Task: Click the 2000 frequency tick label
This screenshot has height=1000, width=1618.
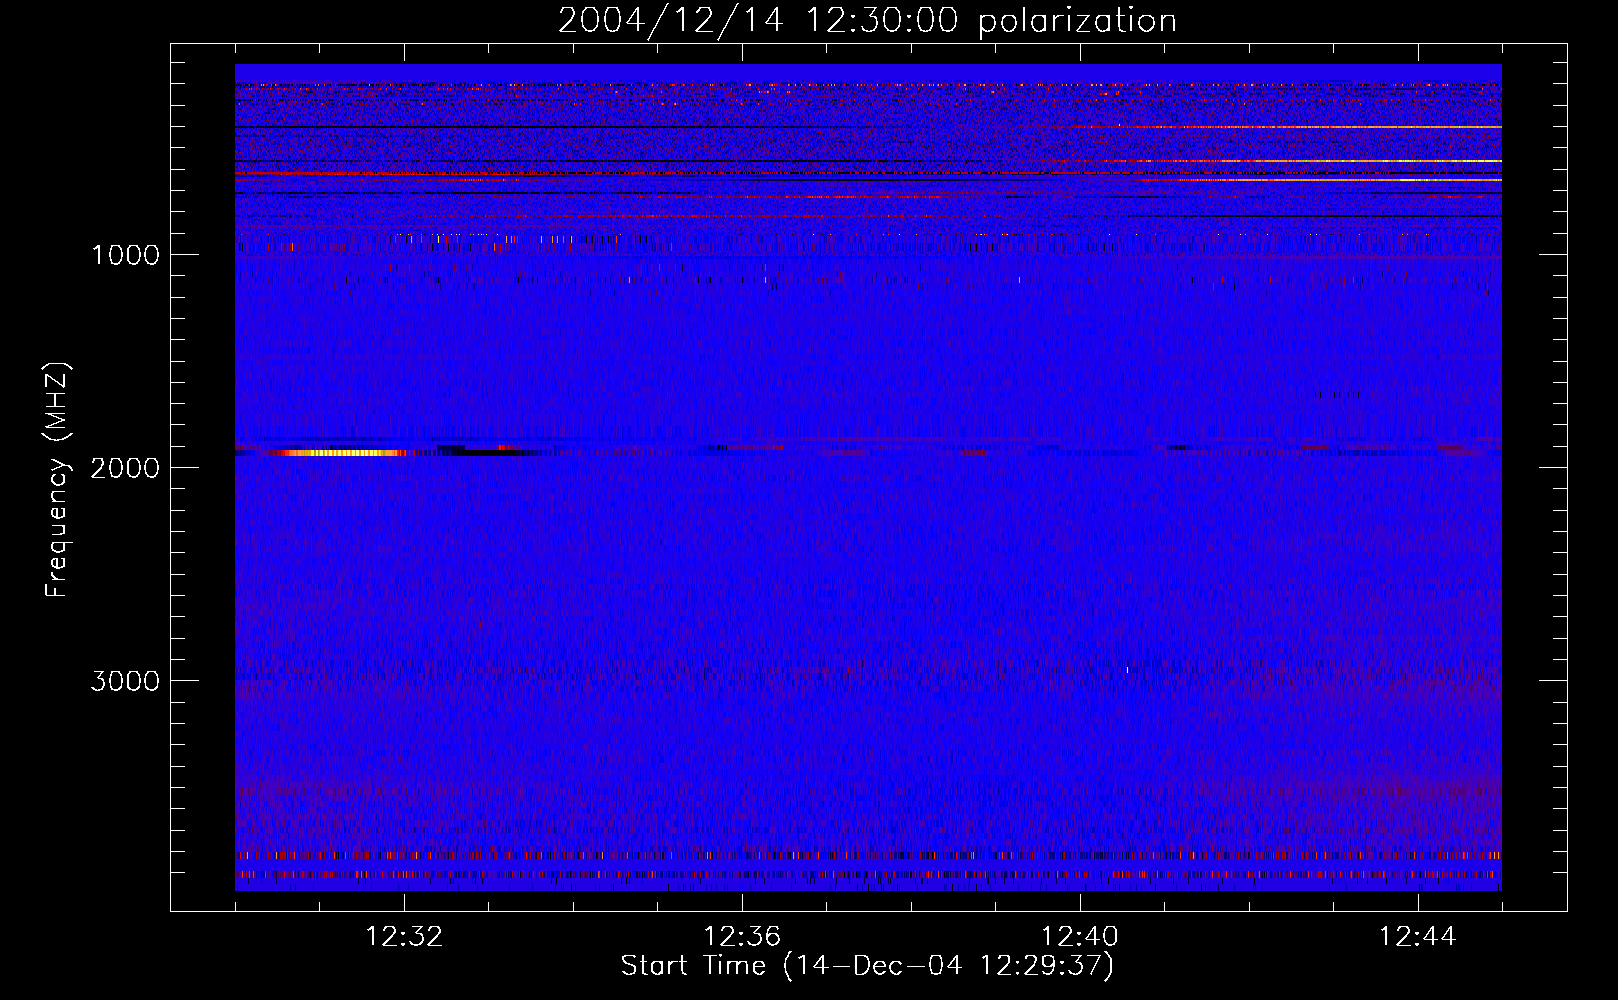Action: pos(125,468)
